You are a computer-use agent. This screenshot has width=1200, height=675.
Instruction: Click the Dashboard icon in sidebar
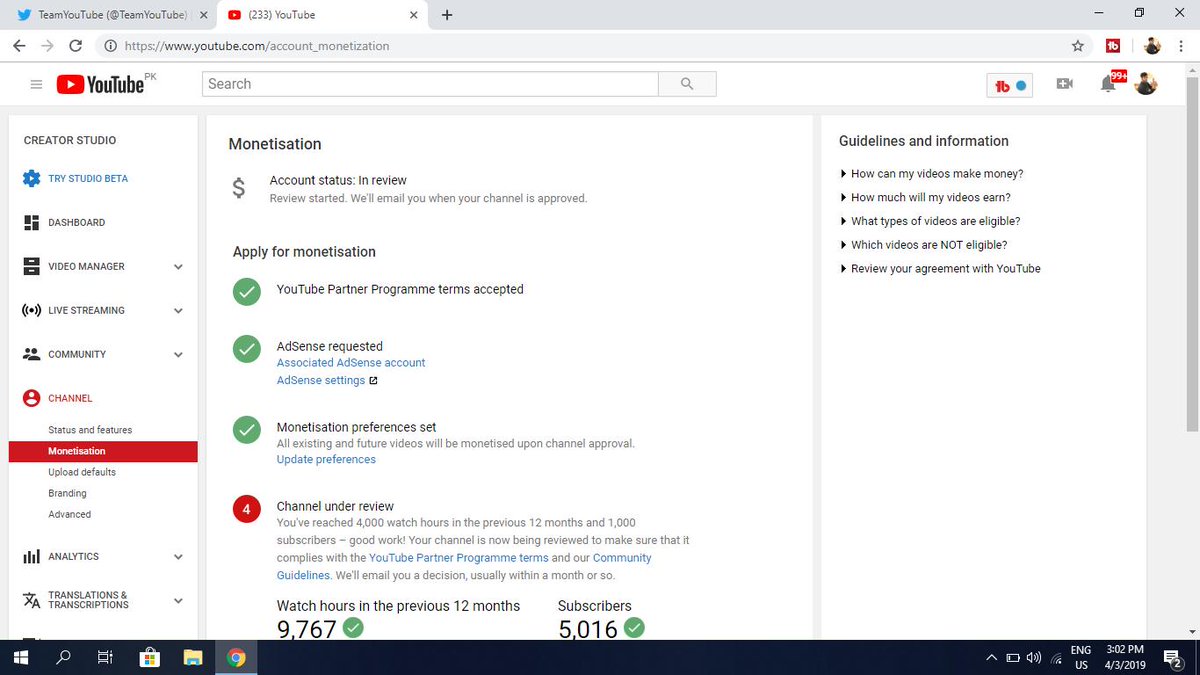(x=31, y=222)
